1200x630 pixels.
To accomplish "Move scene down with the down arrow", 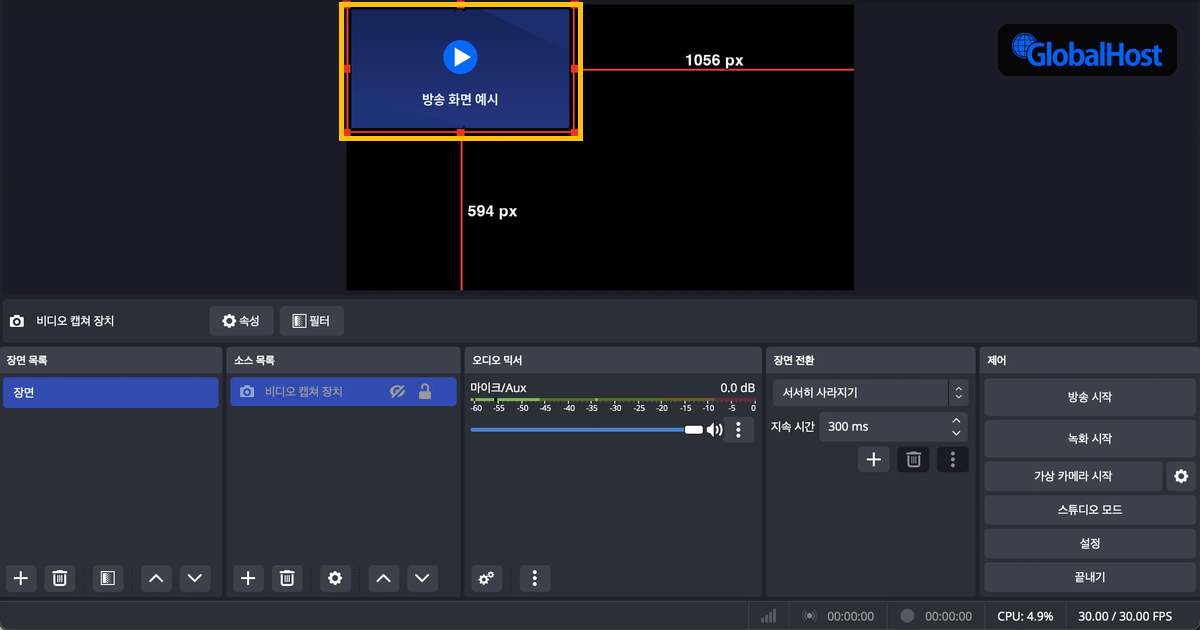I will 194,578.
